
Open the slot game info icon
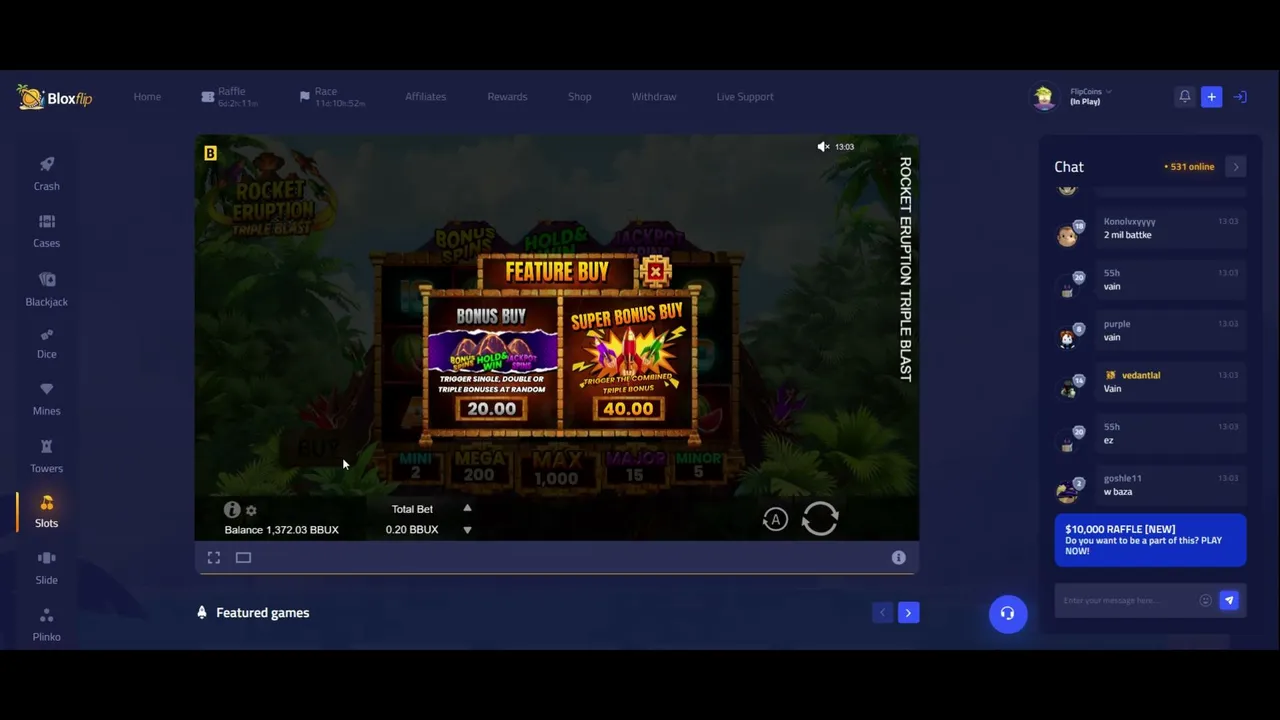click(232, 510)
